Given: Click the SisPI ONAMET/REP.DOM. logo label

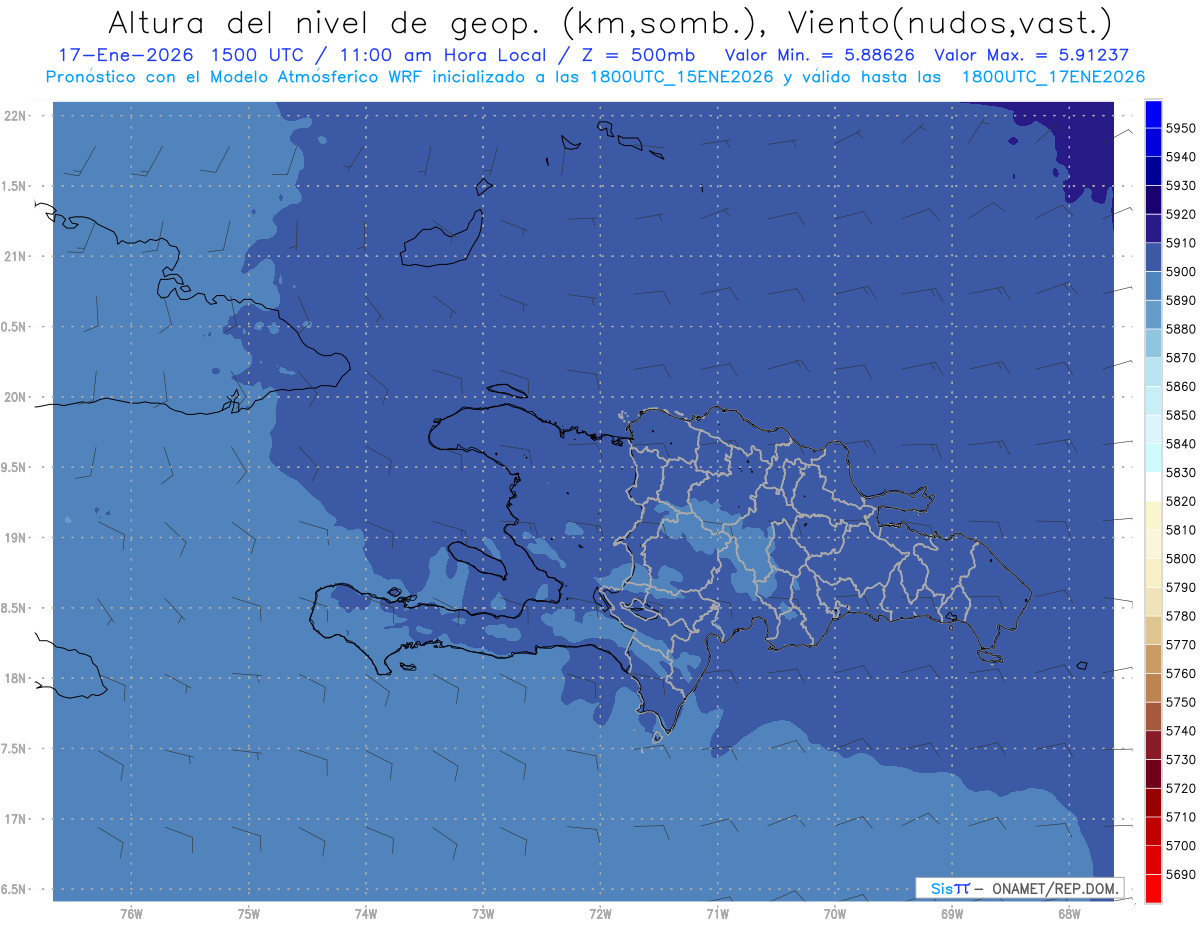Looking at the screenshot, I should (1019, 888).
